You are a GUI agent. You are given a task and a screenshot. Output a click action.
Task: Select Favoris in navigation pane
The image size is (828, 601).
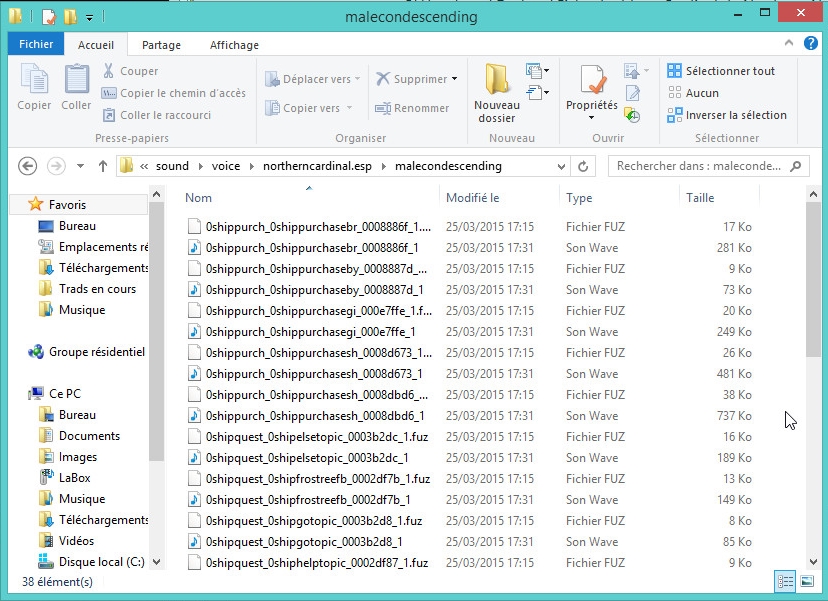pyautogui.click(x=67, y=204)
